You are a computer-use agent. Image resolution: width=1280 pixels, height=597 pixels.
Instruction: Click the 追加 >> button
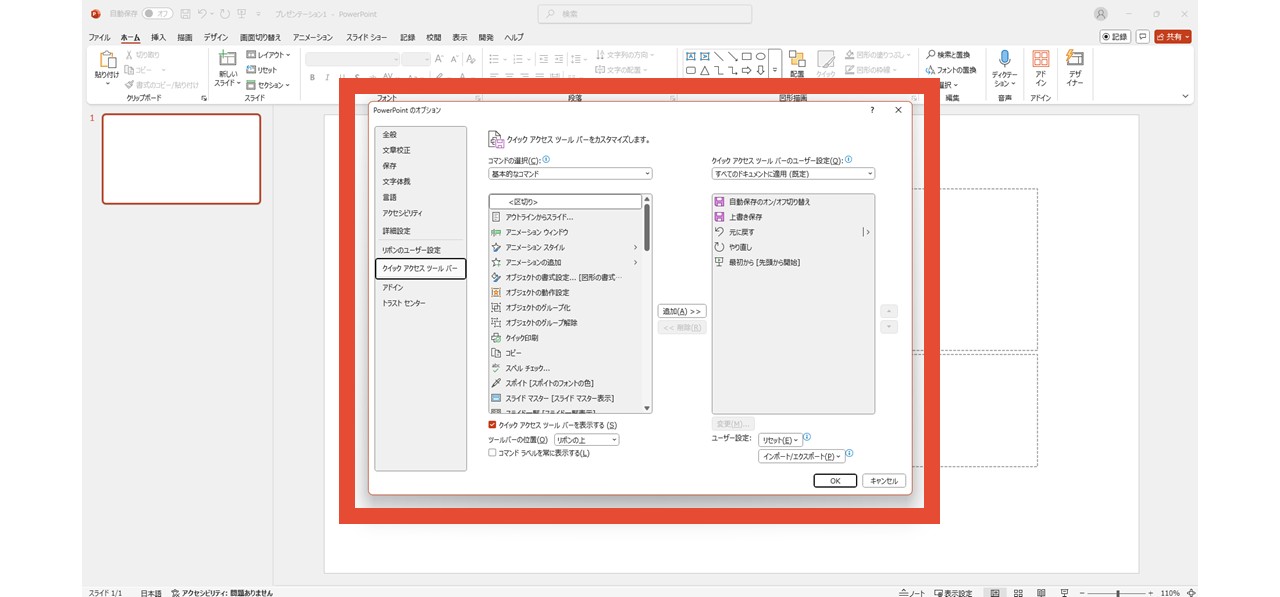click(682, 311)
